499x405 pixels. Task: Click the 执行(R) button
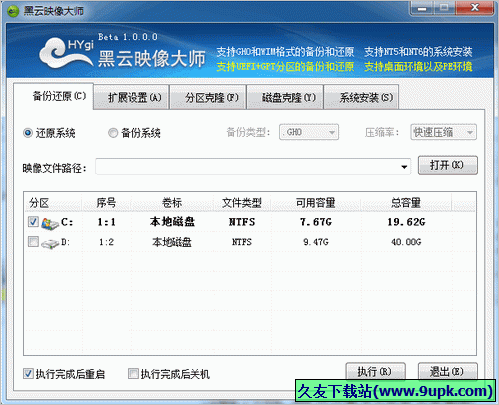point(375,371)
